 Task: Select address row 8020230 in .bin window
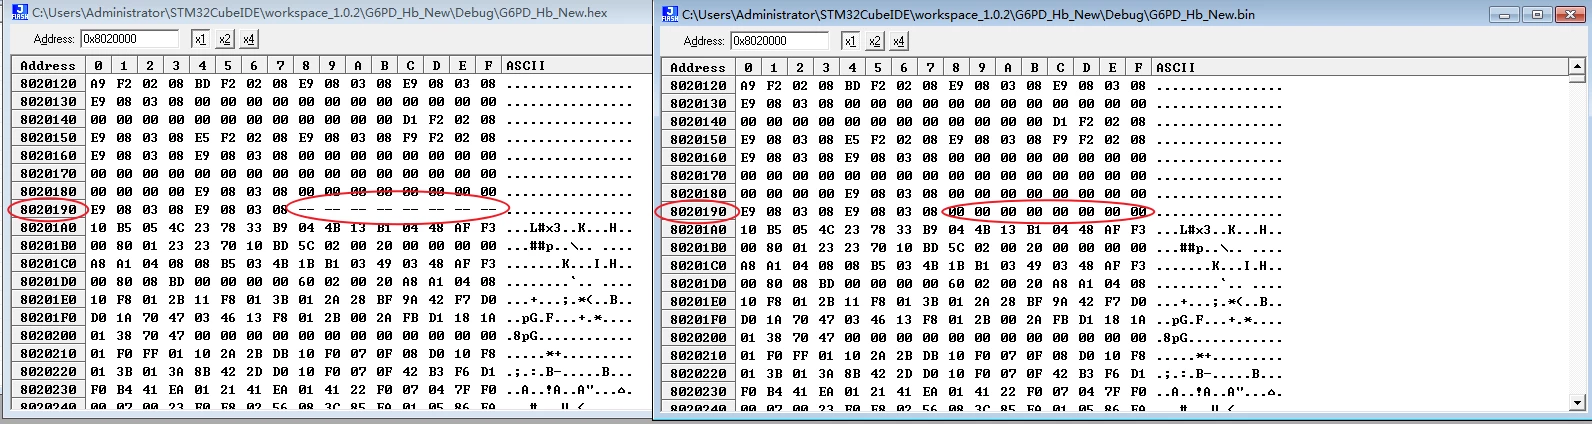click(698, 391)
